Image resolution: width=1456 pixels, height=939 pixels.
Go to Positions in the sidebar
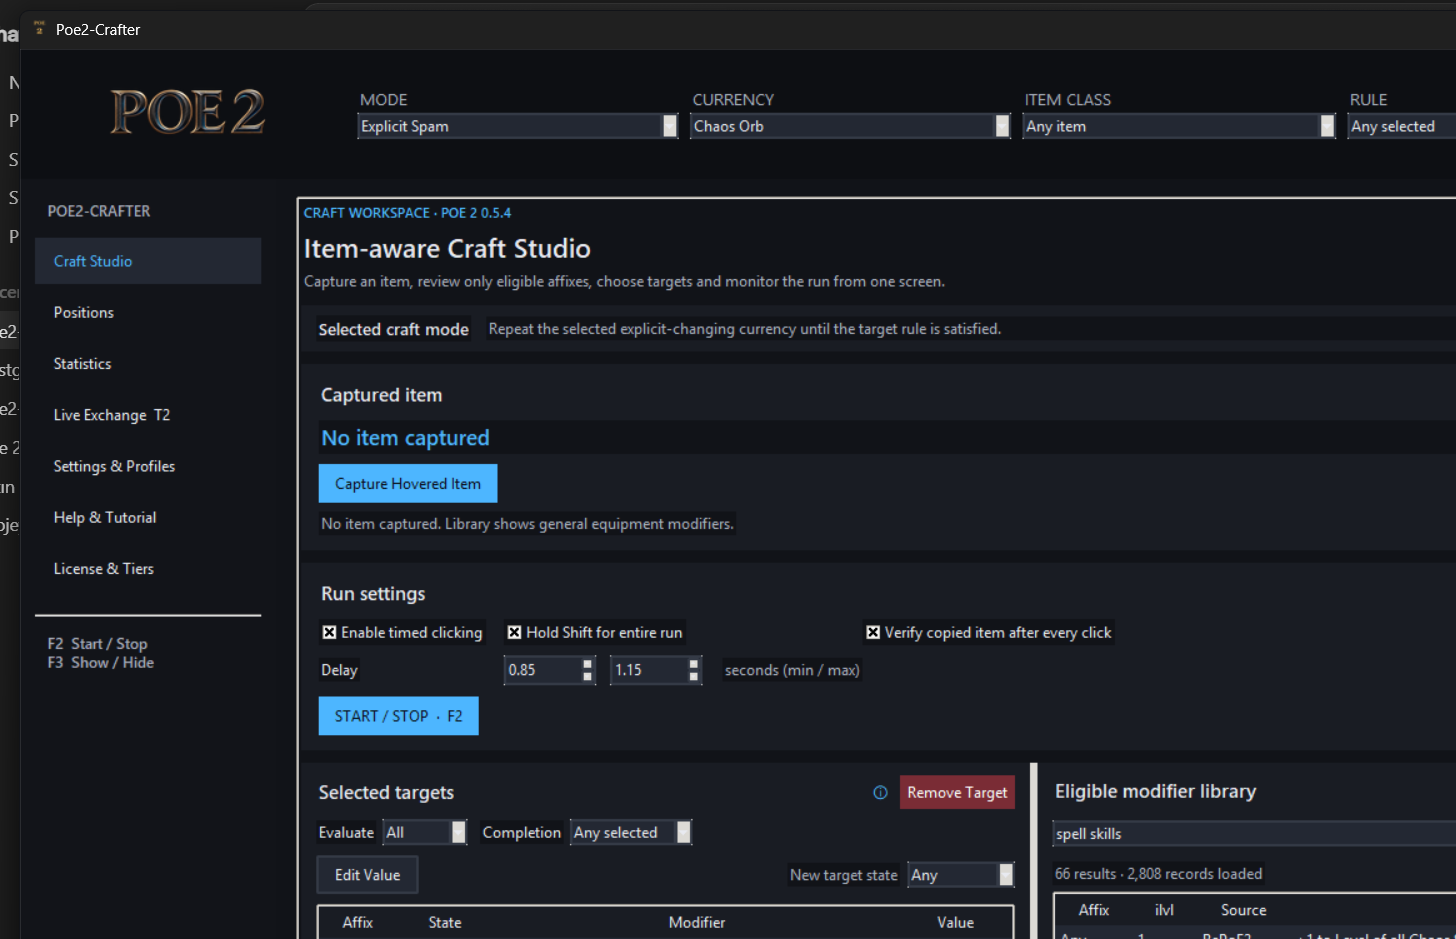(148, 312)
